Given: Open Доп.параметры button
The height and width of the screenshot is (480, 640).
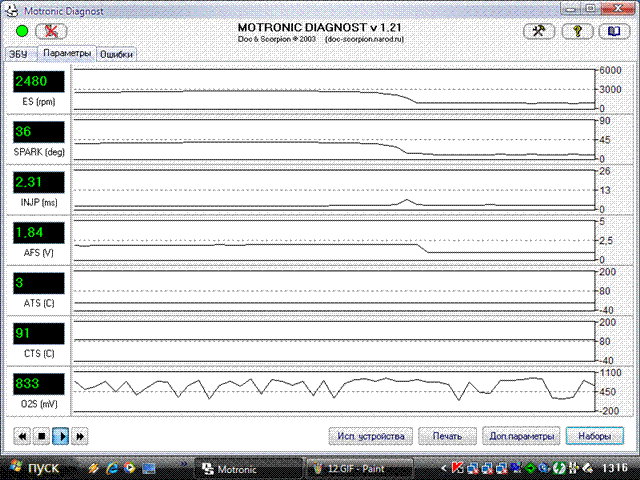Looking at the screenshot, I should tap(521, 436).
